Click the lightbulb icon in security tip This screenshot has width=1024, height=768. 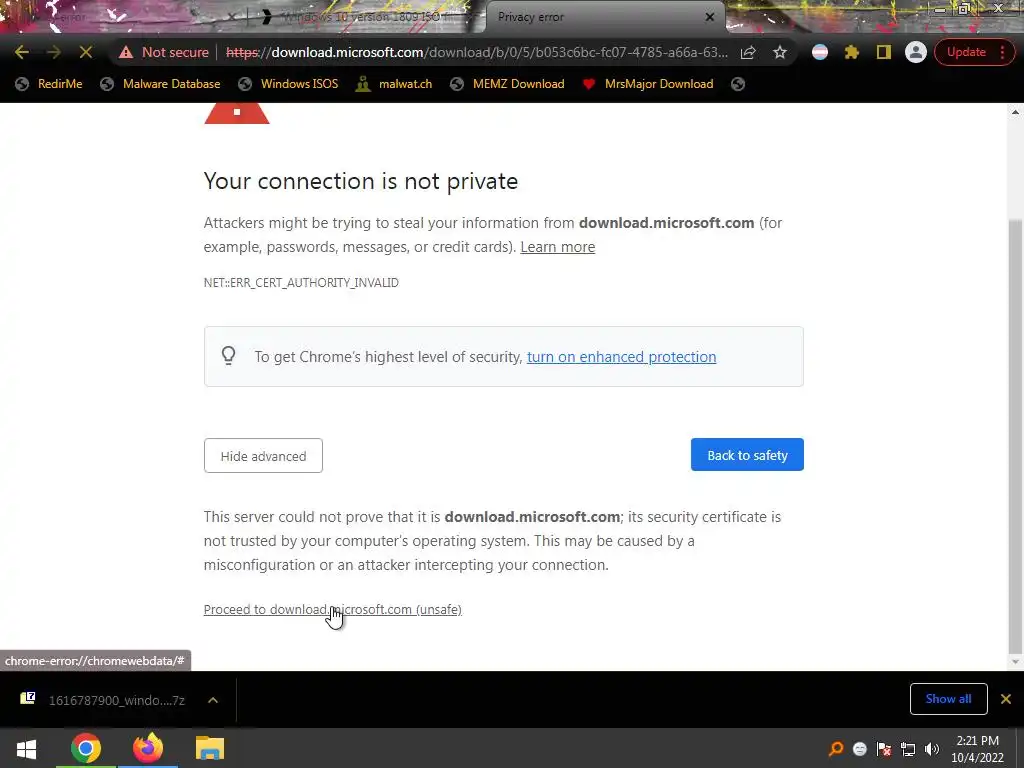point(229,356)
